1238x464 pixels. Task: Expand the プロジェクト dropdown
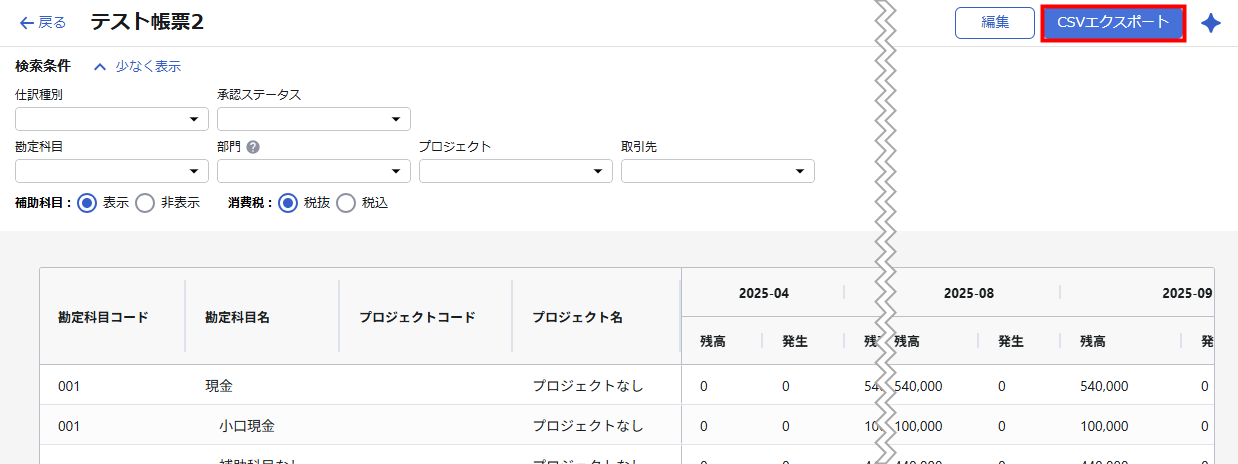pyautogui.click(x=515, y=172)
